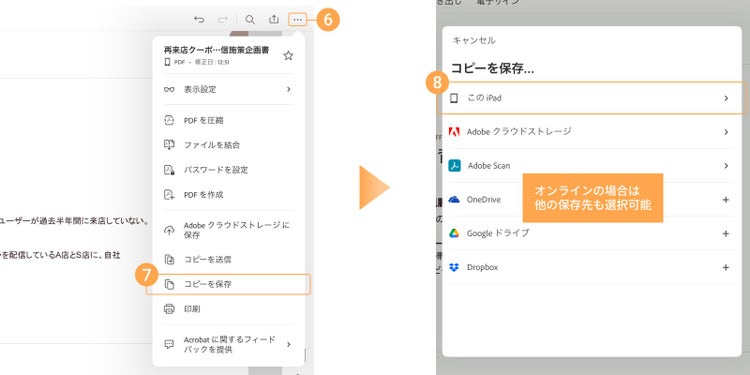Image resolution: width=750 pixels, height=375 pixels.
Task: Select PDF を作成 menu entry
Action: point(228,195)
